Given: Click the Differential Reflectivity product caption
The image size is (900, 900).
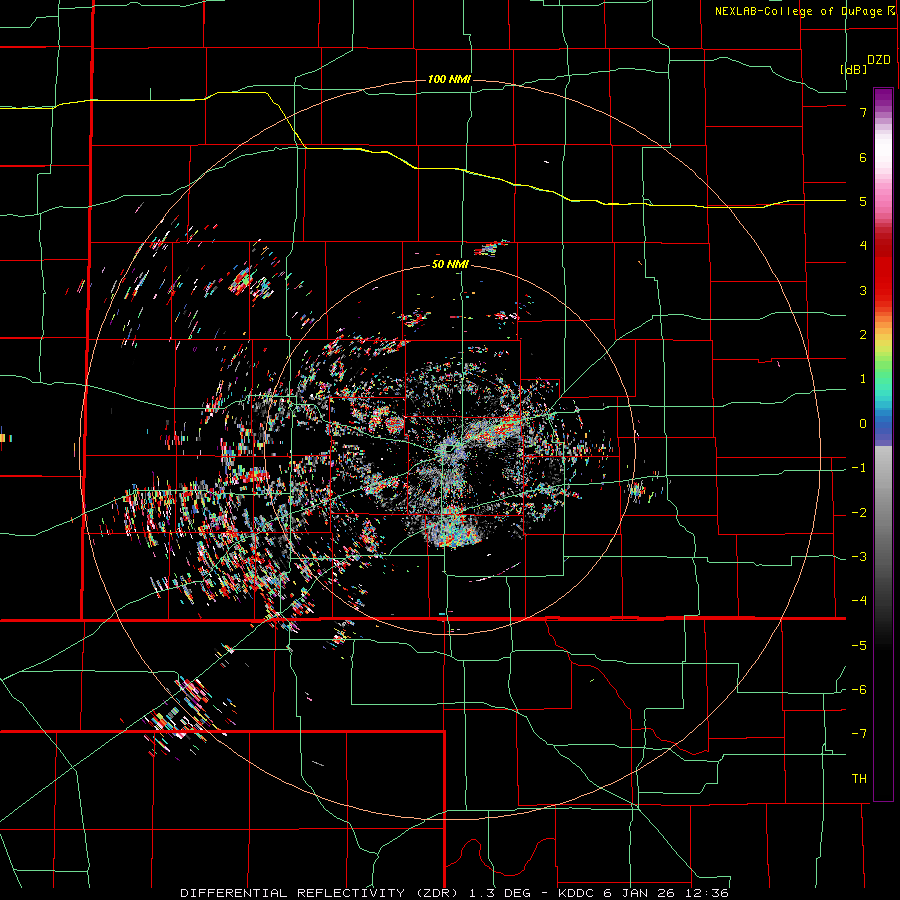Looking at the screenshot, I should tap(454, 893).
